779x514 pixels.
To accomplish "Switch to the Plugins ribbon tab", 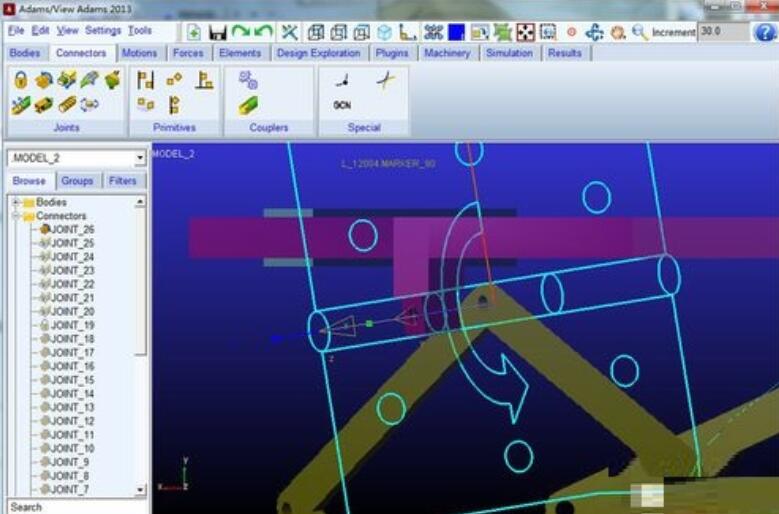I will [392, 53].
